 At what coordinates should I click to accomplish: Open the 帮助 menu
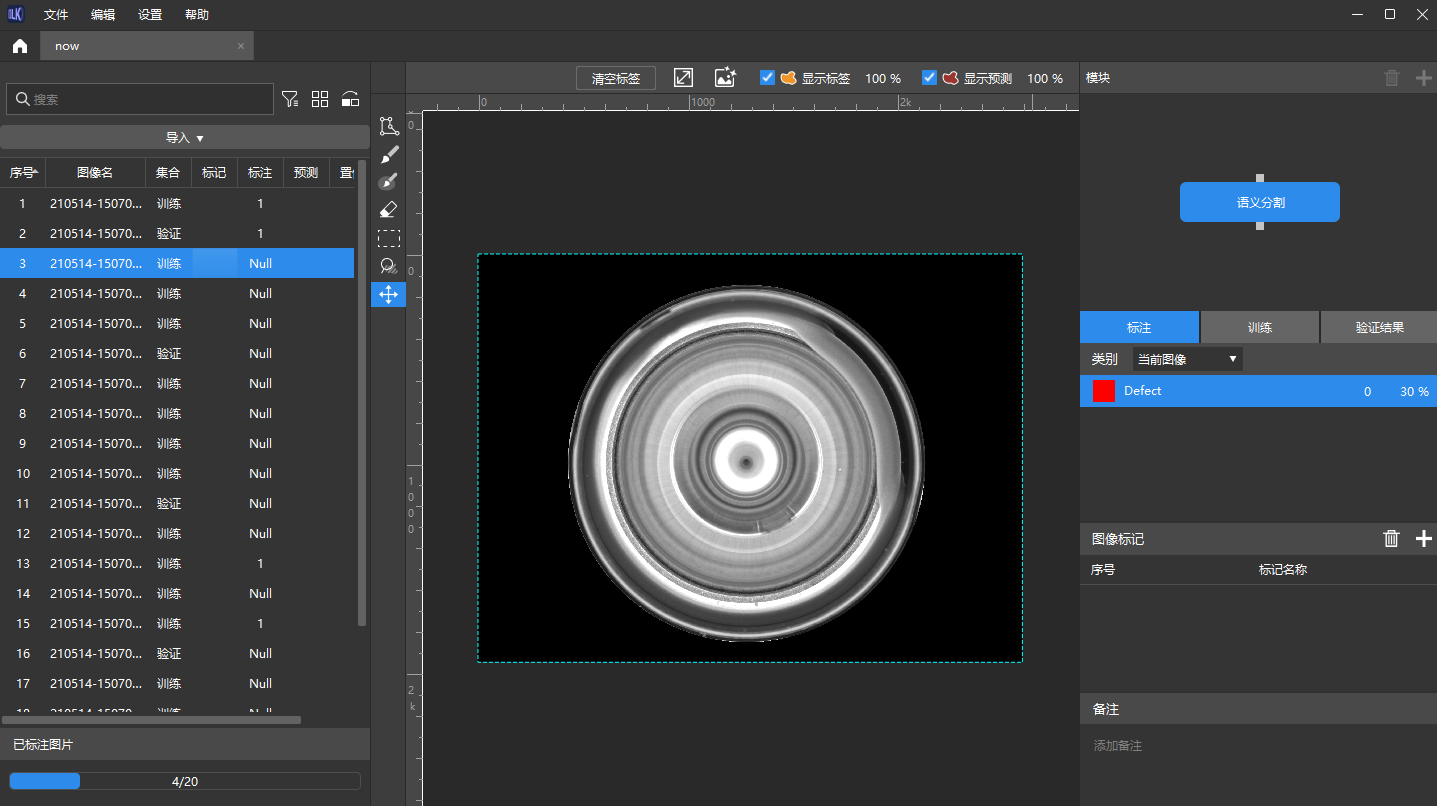pyautogui.click(x=197, y=15)
